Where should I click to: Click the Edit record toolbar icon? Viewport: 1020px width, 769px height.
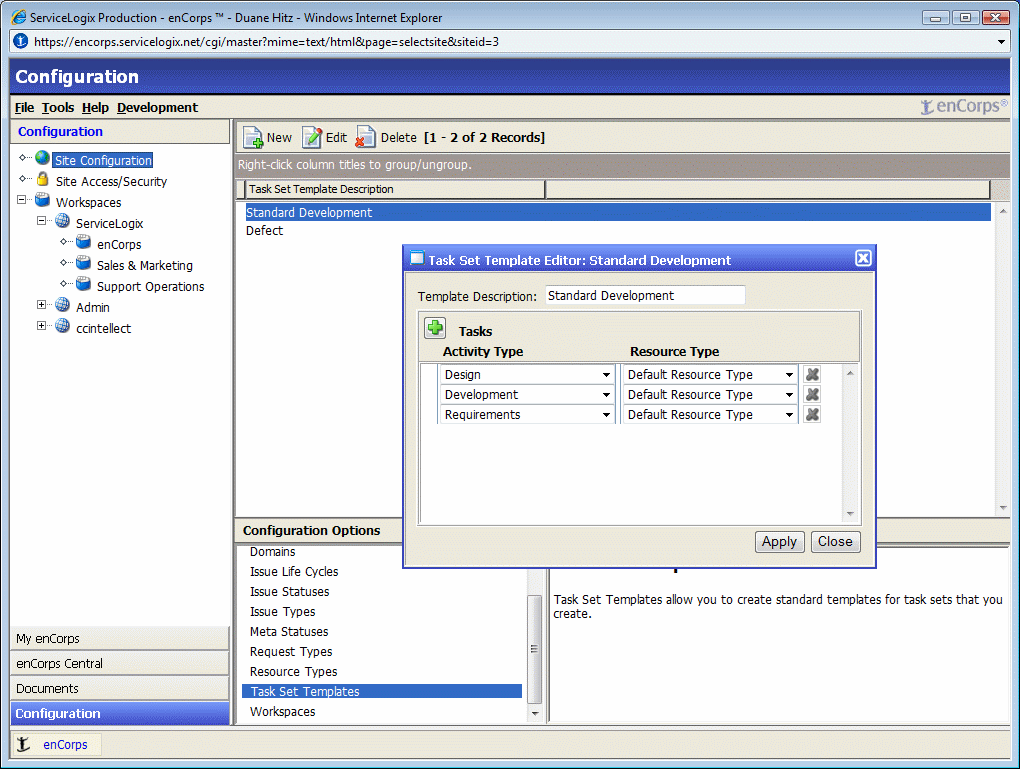pyautogui.click(x=312, y=137)
